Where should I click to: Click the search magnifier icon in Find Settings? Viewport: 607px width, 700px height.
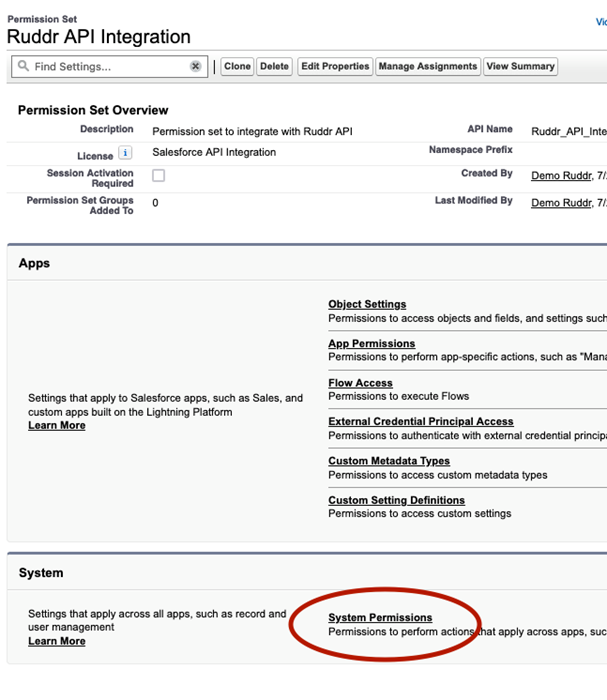pyautogui.click(x=23, y=66)
